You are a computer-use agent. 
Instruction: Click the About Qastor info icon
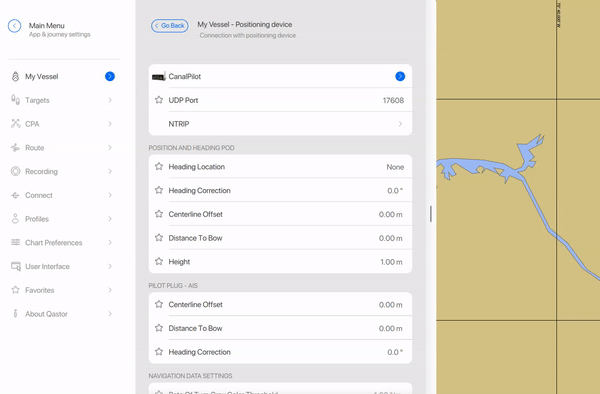[x=15, y=314]
